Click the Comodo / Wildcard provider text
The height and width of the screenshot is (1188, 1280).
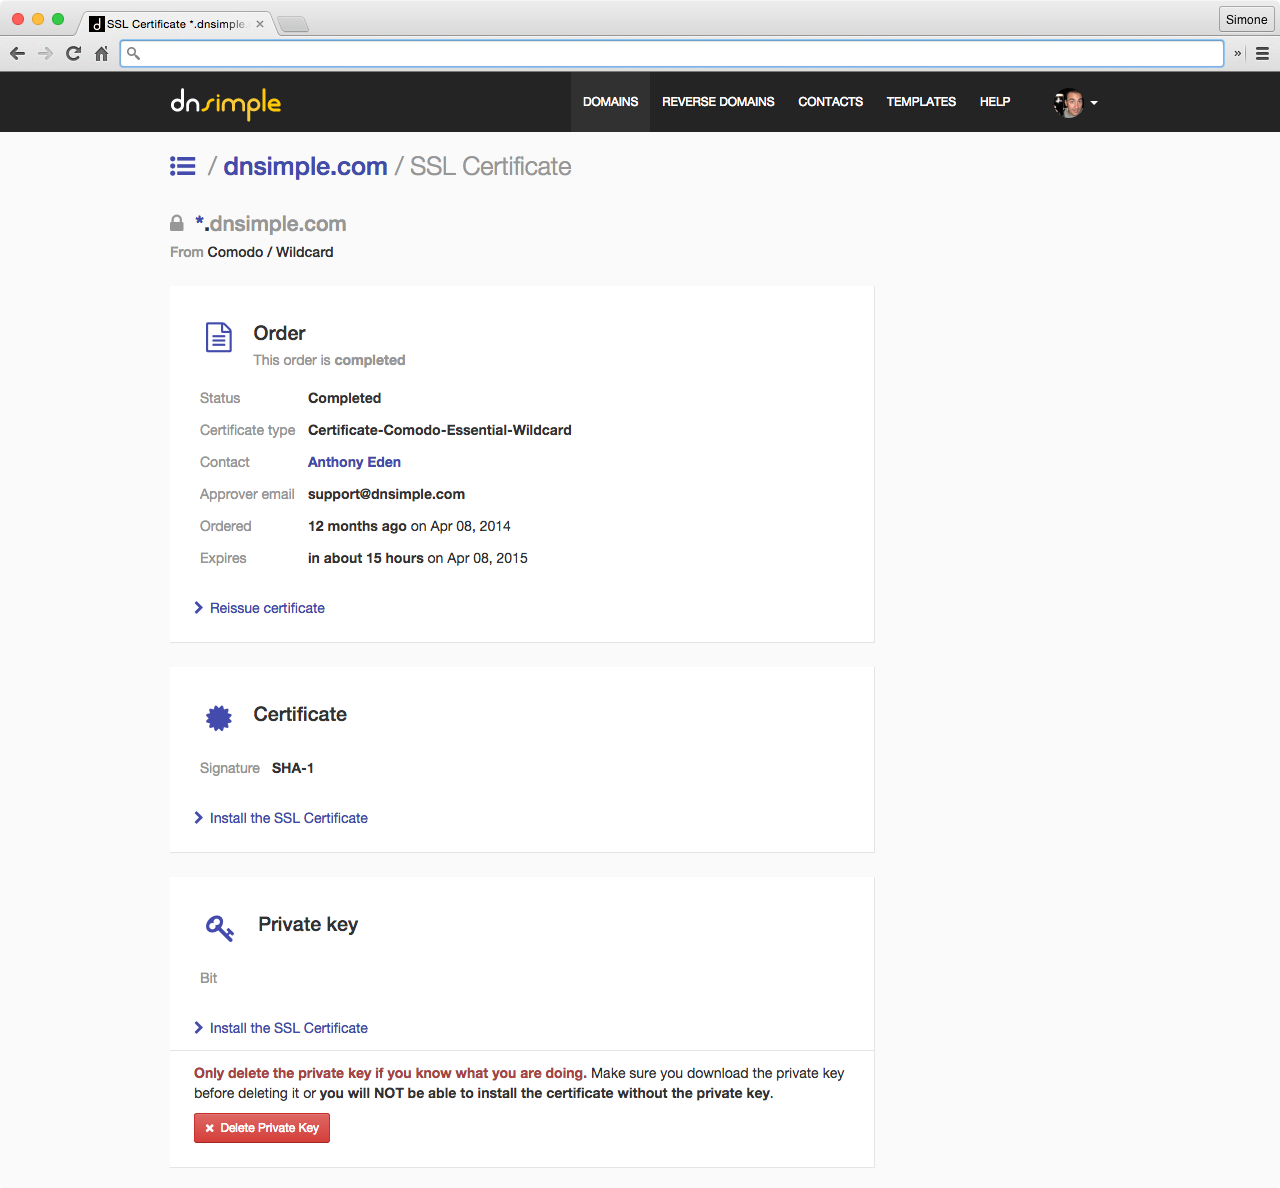[x=271, y=252]
